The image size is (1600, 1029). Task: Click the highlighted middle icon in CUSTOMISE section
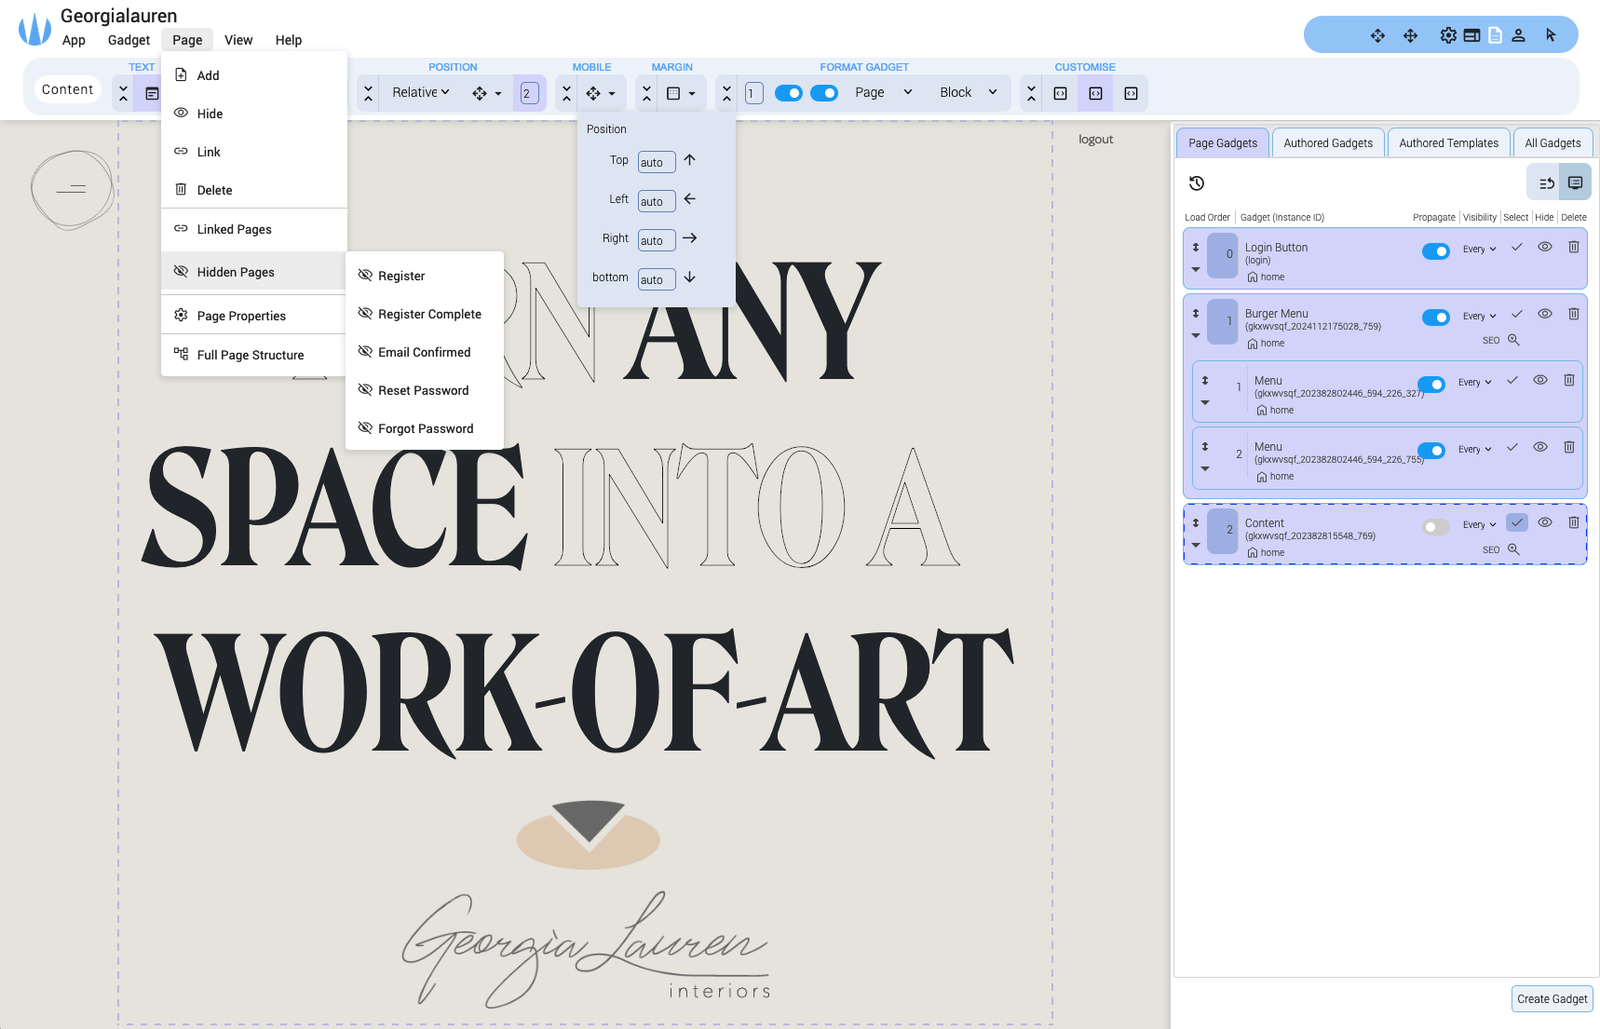(1095, 93)
